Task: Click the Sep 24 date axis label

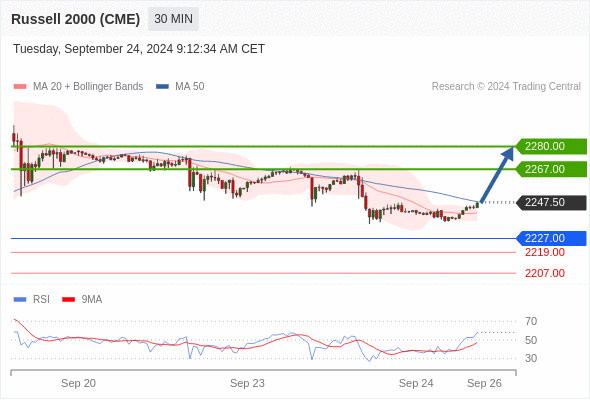Action: pos(416,383)
